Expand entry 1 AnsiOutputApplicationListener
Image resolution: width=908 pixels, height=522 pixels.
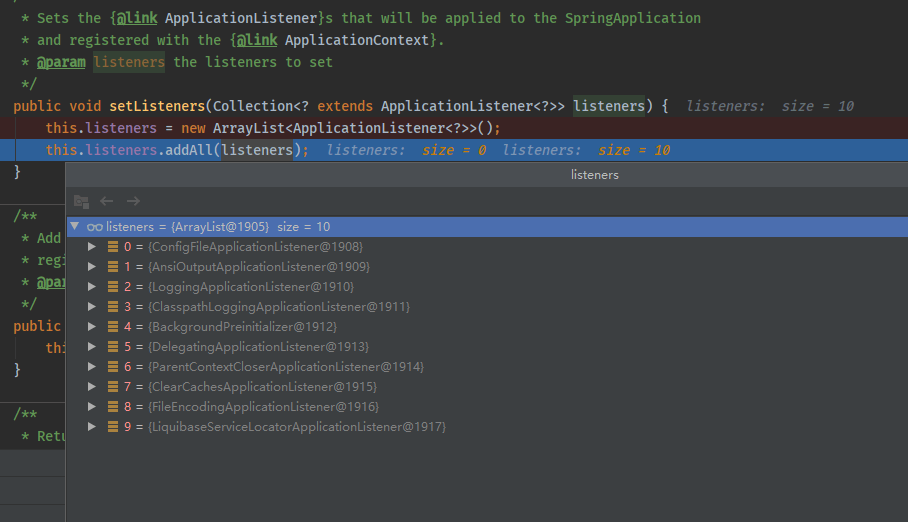coord(92,266)
